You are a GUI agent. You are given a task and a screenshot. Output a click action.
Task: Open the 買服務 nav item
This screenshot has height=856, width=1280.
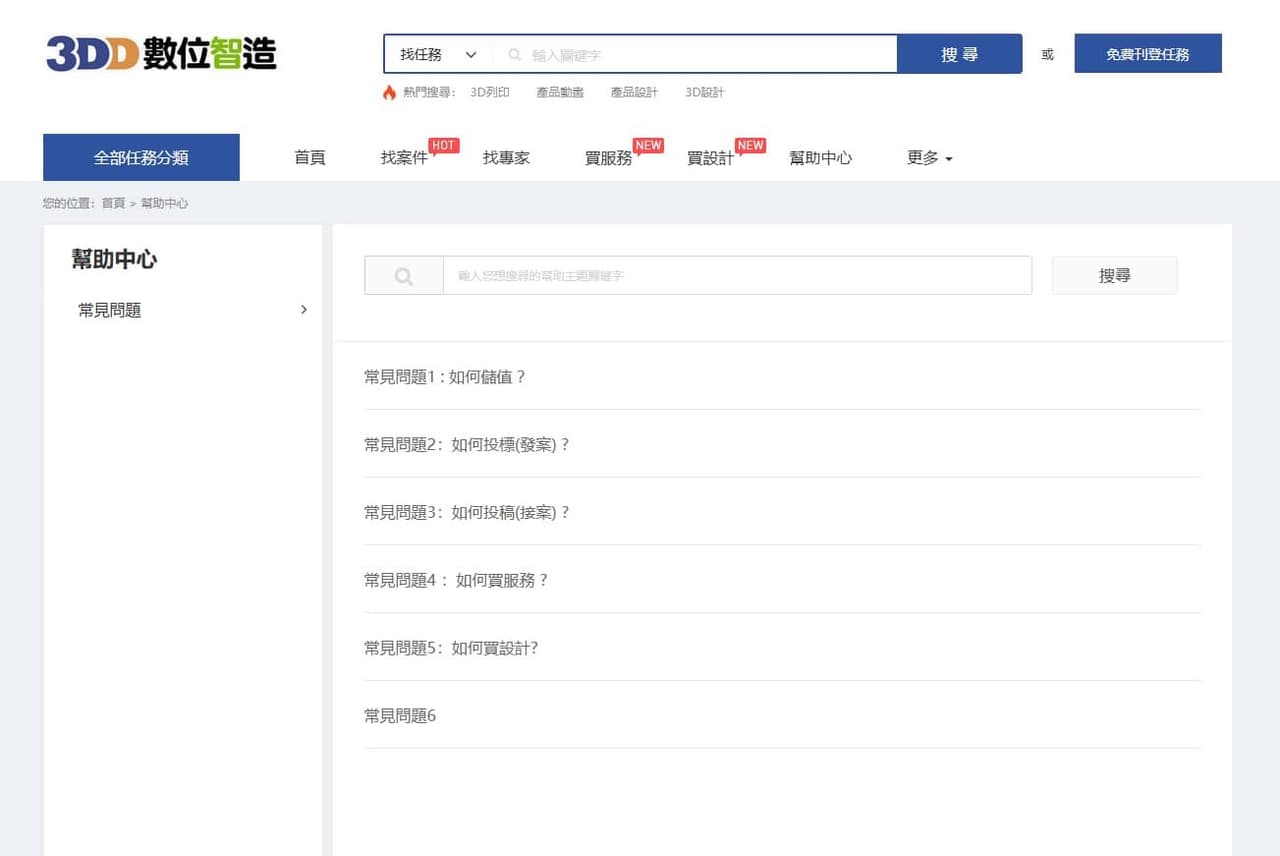[x=608, y=158]
